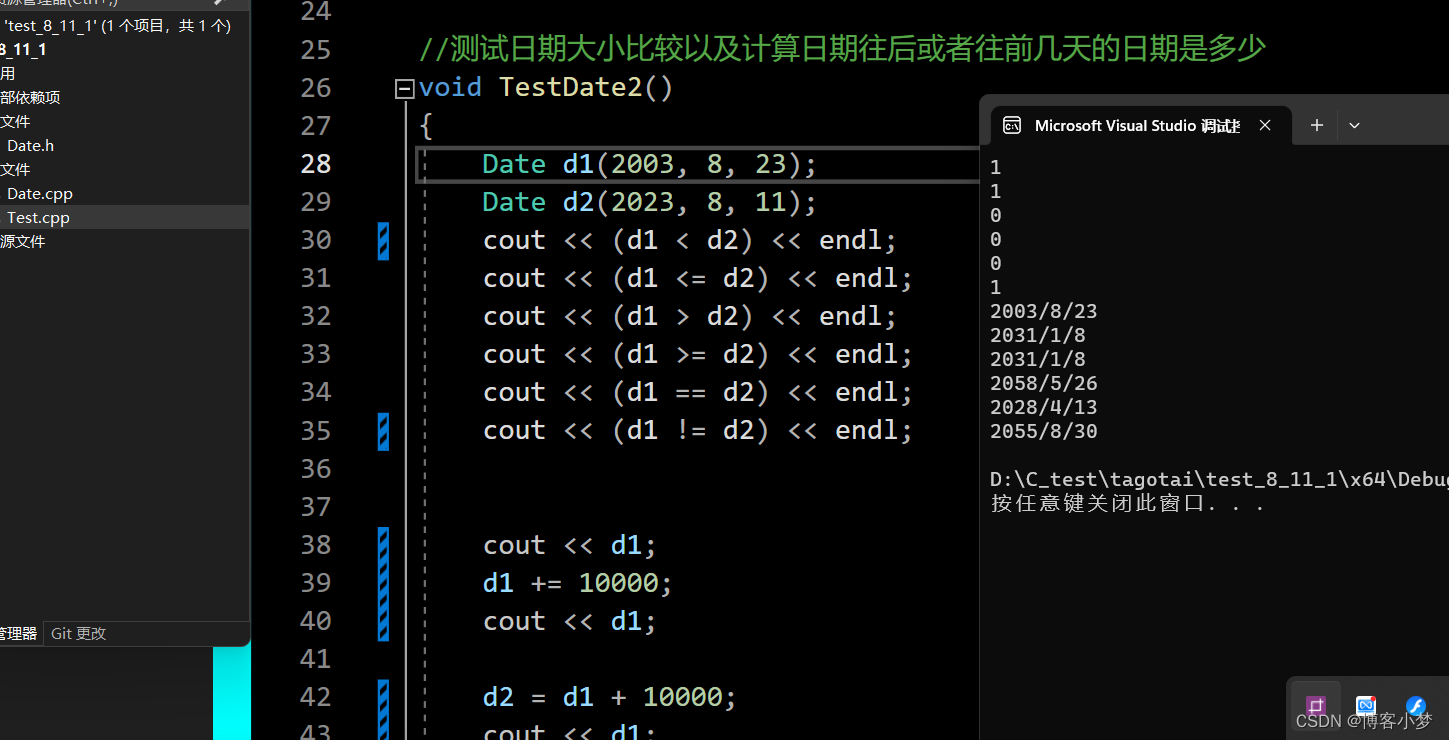Screen dimensions: 1449x740
Task: Open Date.h in Solution Explorer
Action: 30,145
